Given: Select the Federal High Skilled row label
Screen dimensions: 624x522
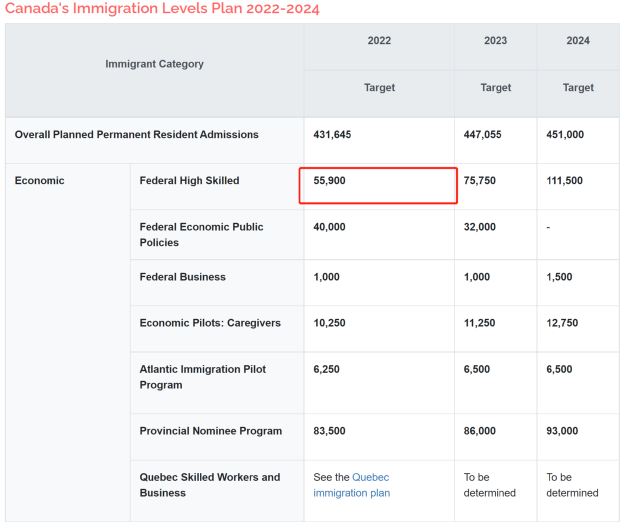Looking at the screenshot, I should point(189,181).
